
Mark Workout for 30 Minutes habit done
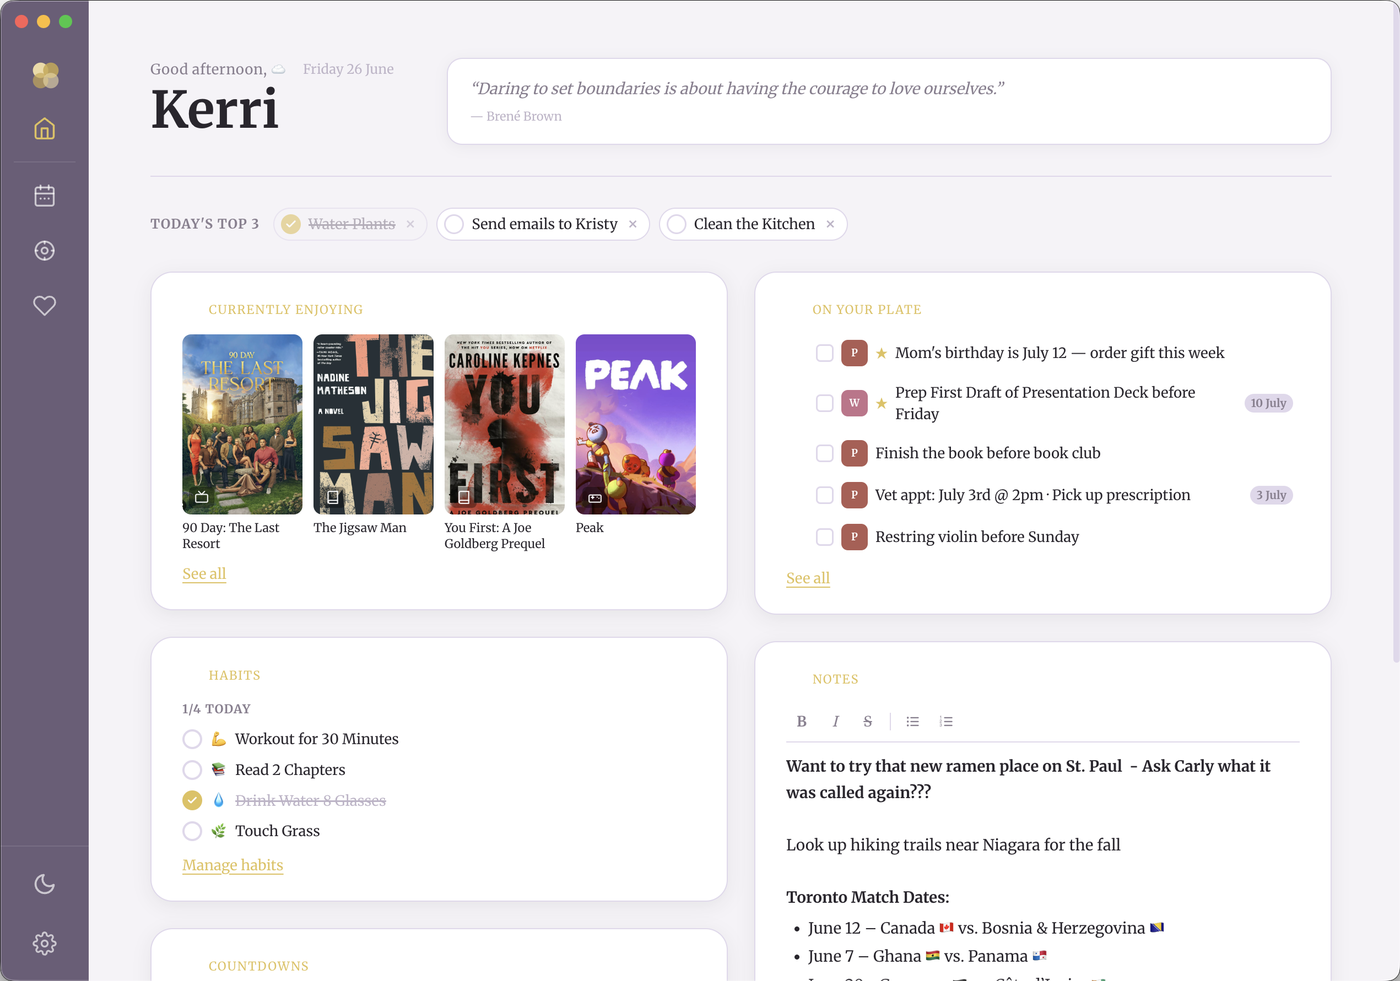coord(192,739)
